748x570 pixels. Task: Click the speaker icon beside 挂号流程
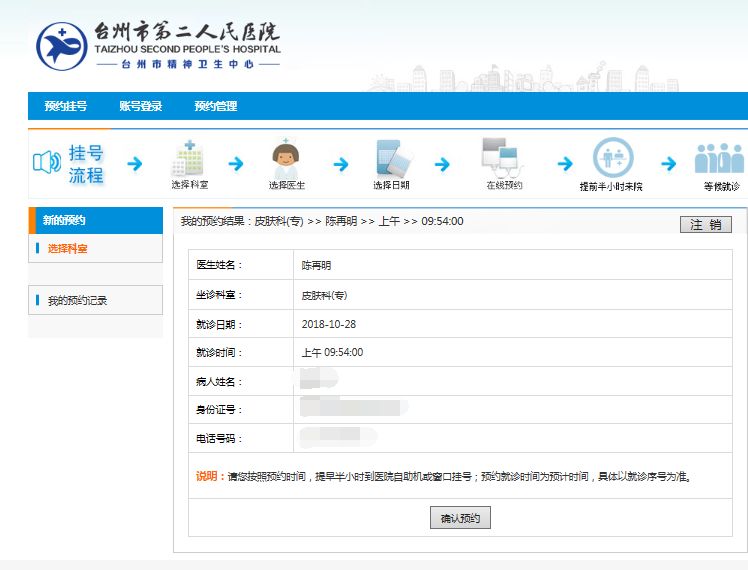click(x=47, y=162)
